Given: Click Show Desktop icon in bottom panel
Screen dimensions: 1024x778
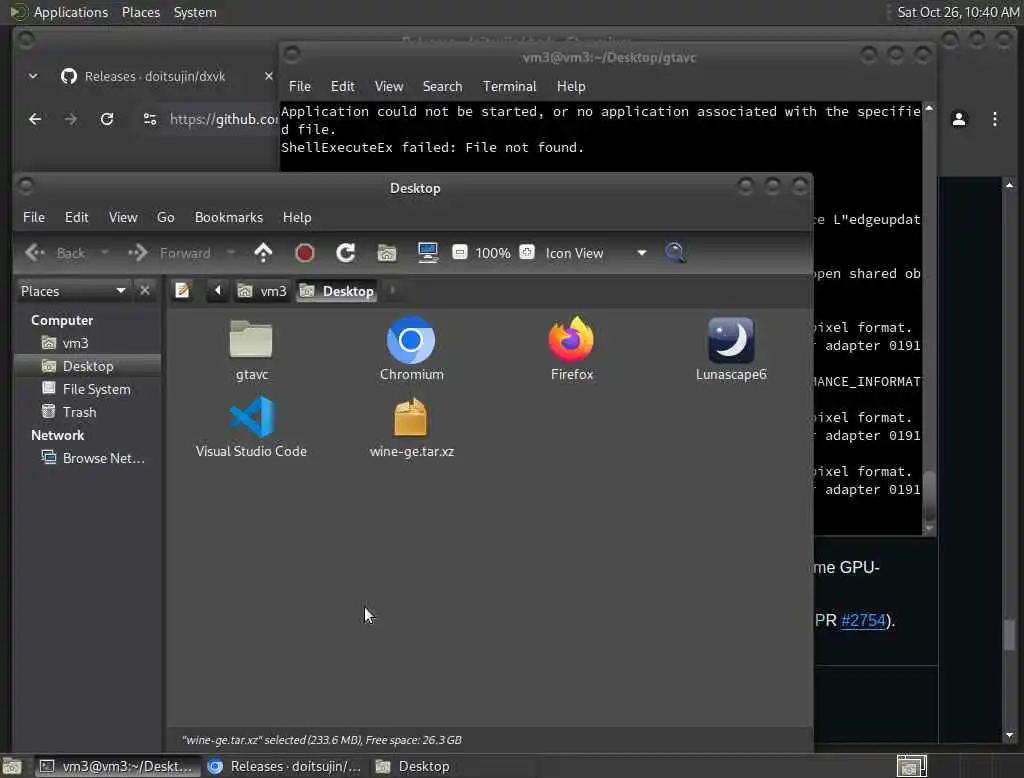Looking at the screenshot, I should point(12,766).
